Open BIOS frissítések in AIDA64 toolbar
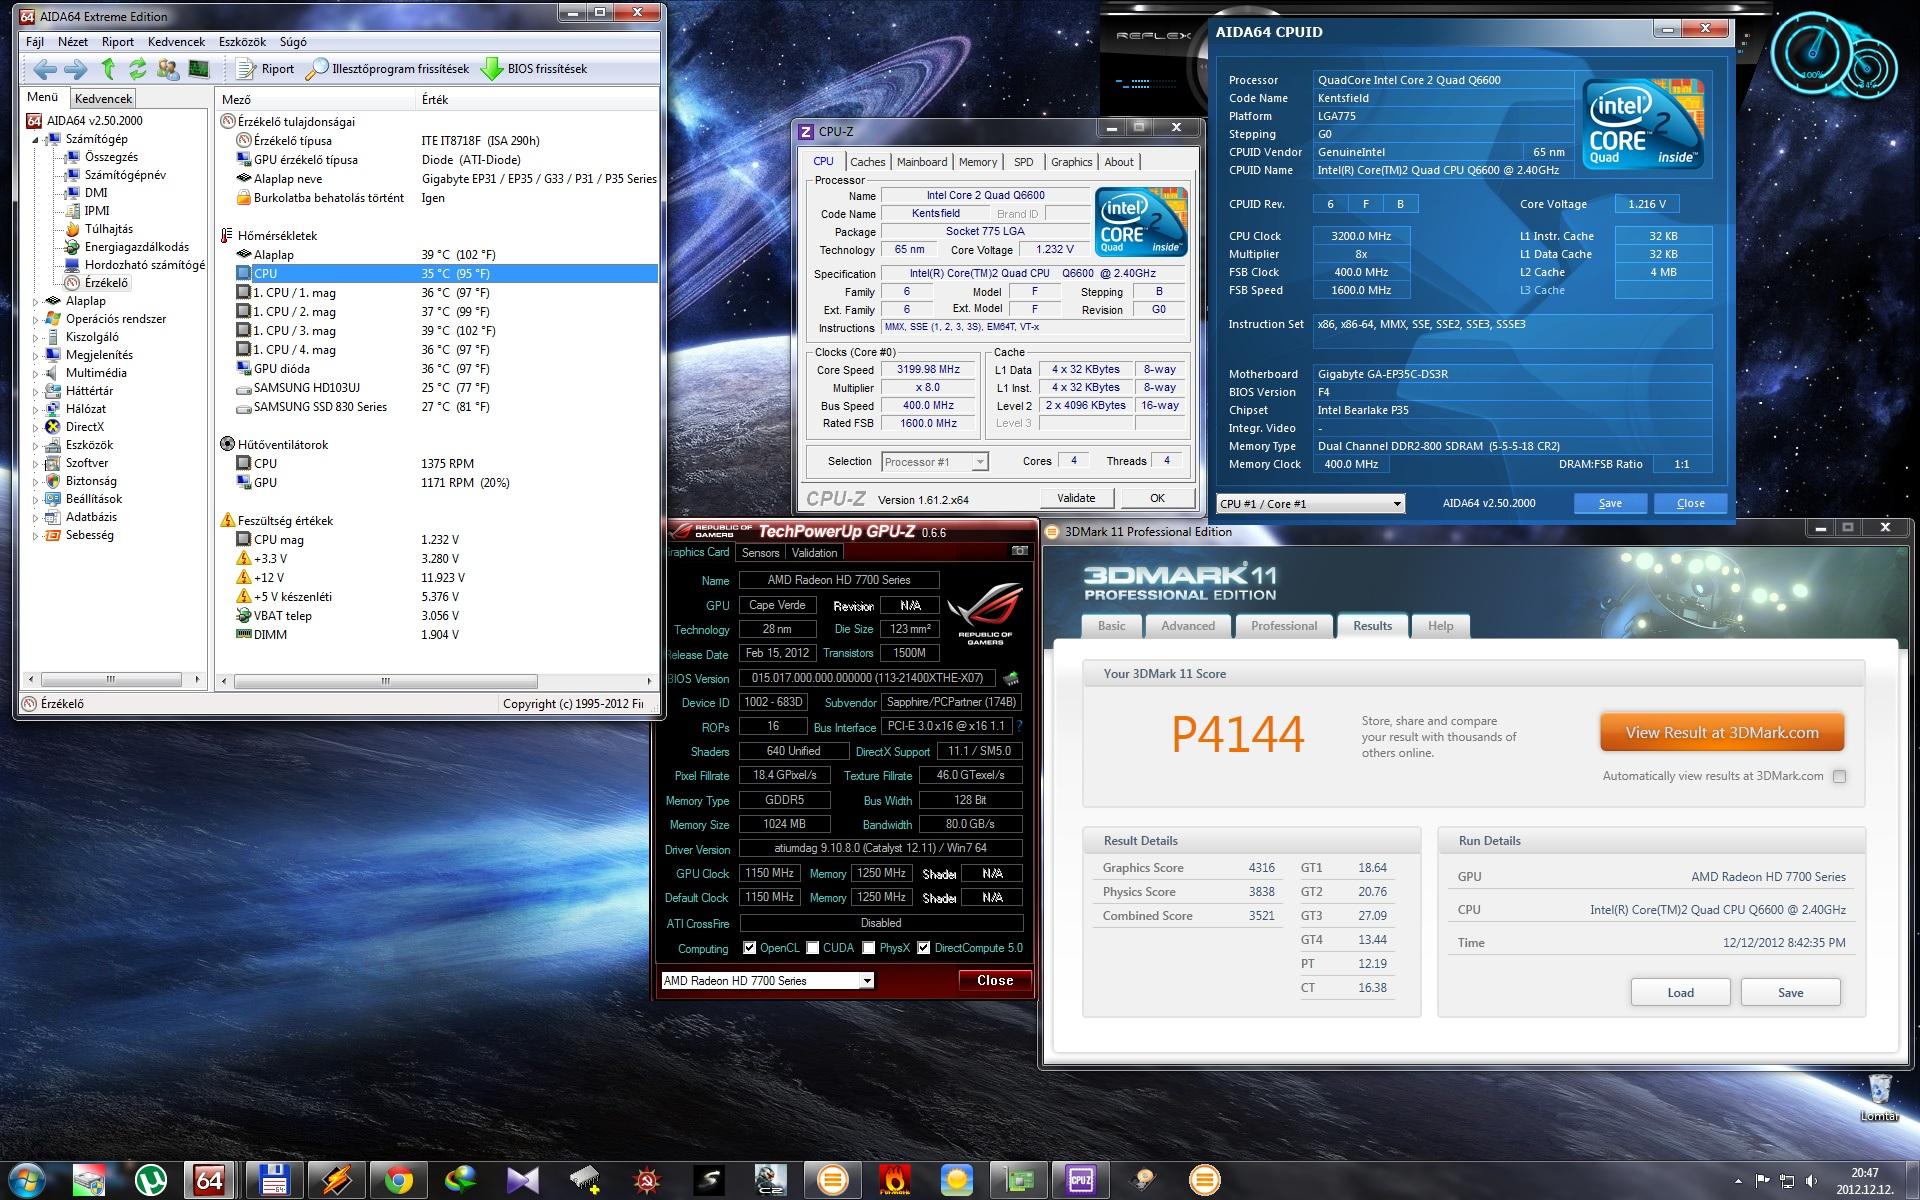This screenshot has width=1920, height=1200. click(x=534, y=69)
